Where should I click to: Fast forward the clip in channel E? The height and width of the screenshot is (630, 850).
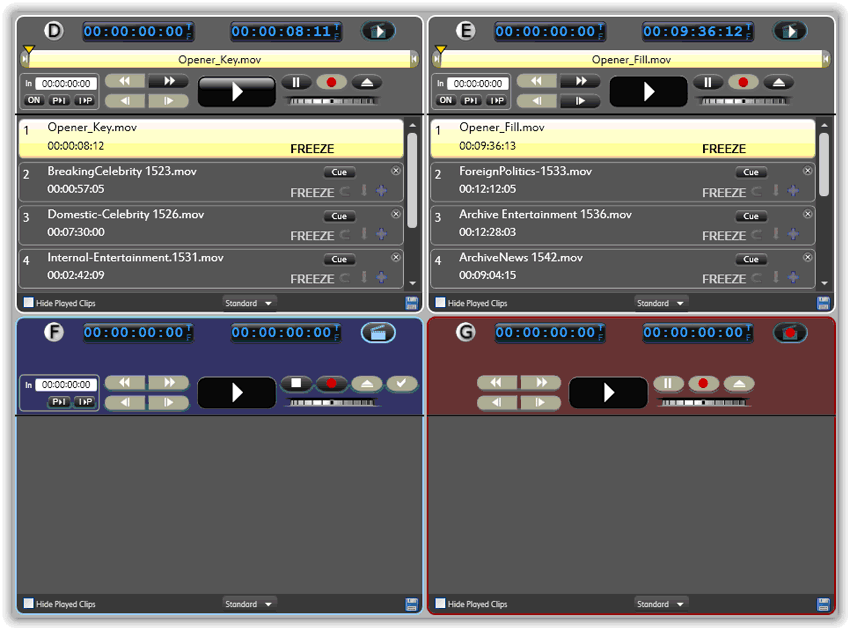[x=580, y=81]
